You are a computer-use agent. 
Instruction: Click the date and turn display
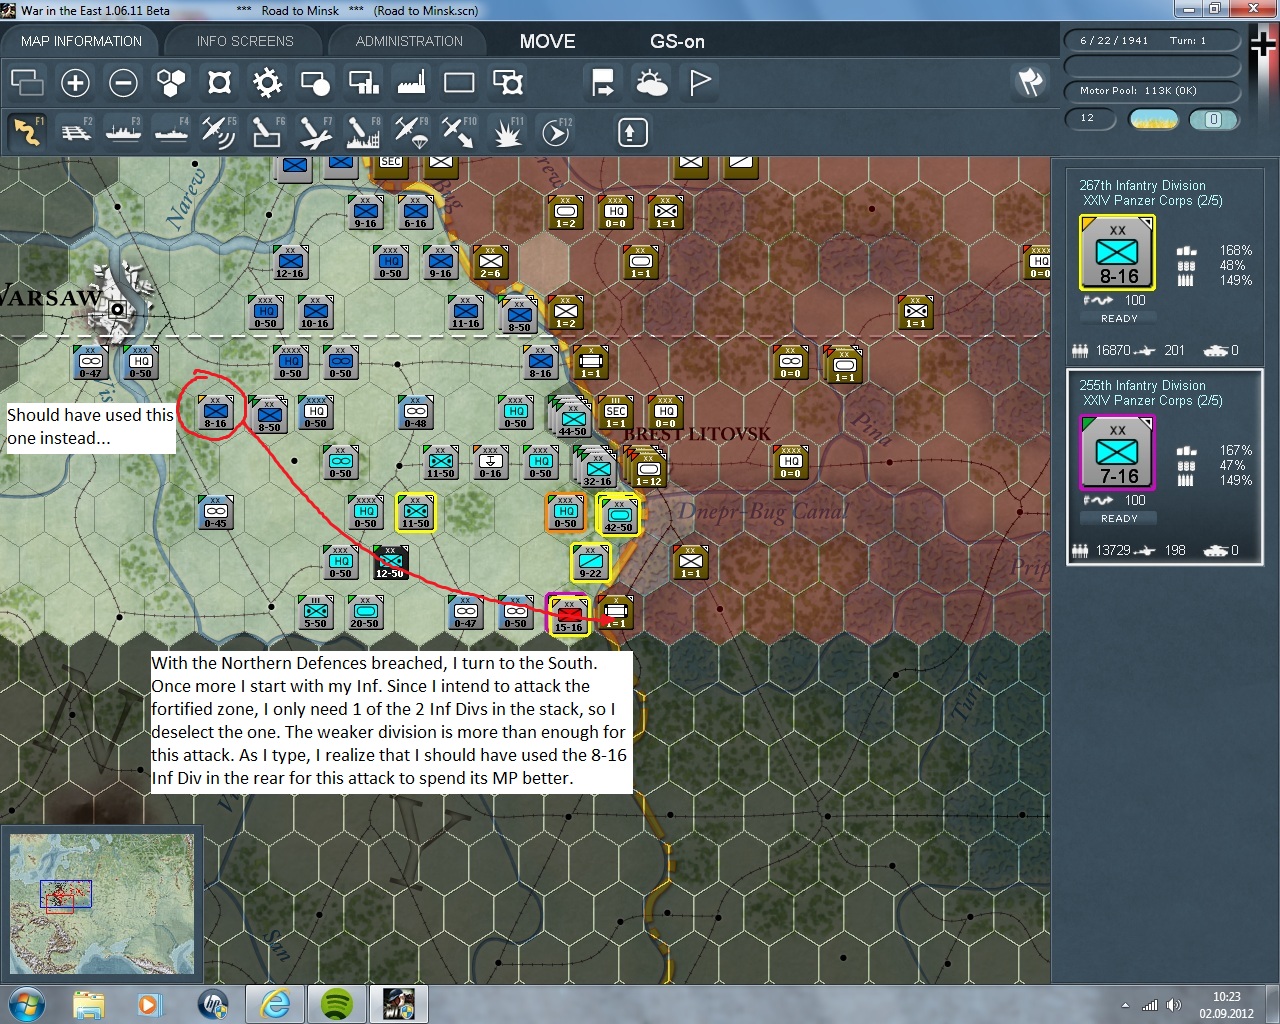point(1152,41)
